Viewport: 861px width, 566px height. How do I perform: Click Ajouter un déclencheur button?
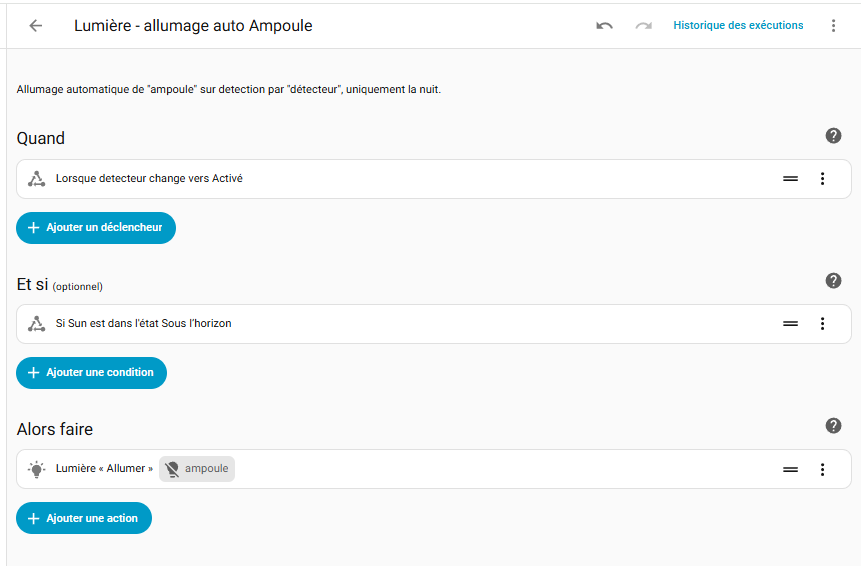click(x=96, y=228)
